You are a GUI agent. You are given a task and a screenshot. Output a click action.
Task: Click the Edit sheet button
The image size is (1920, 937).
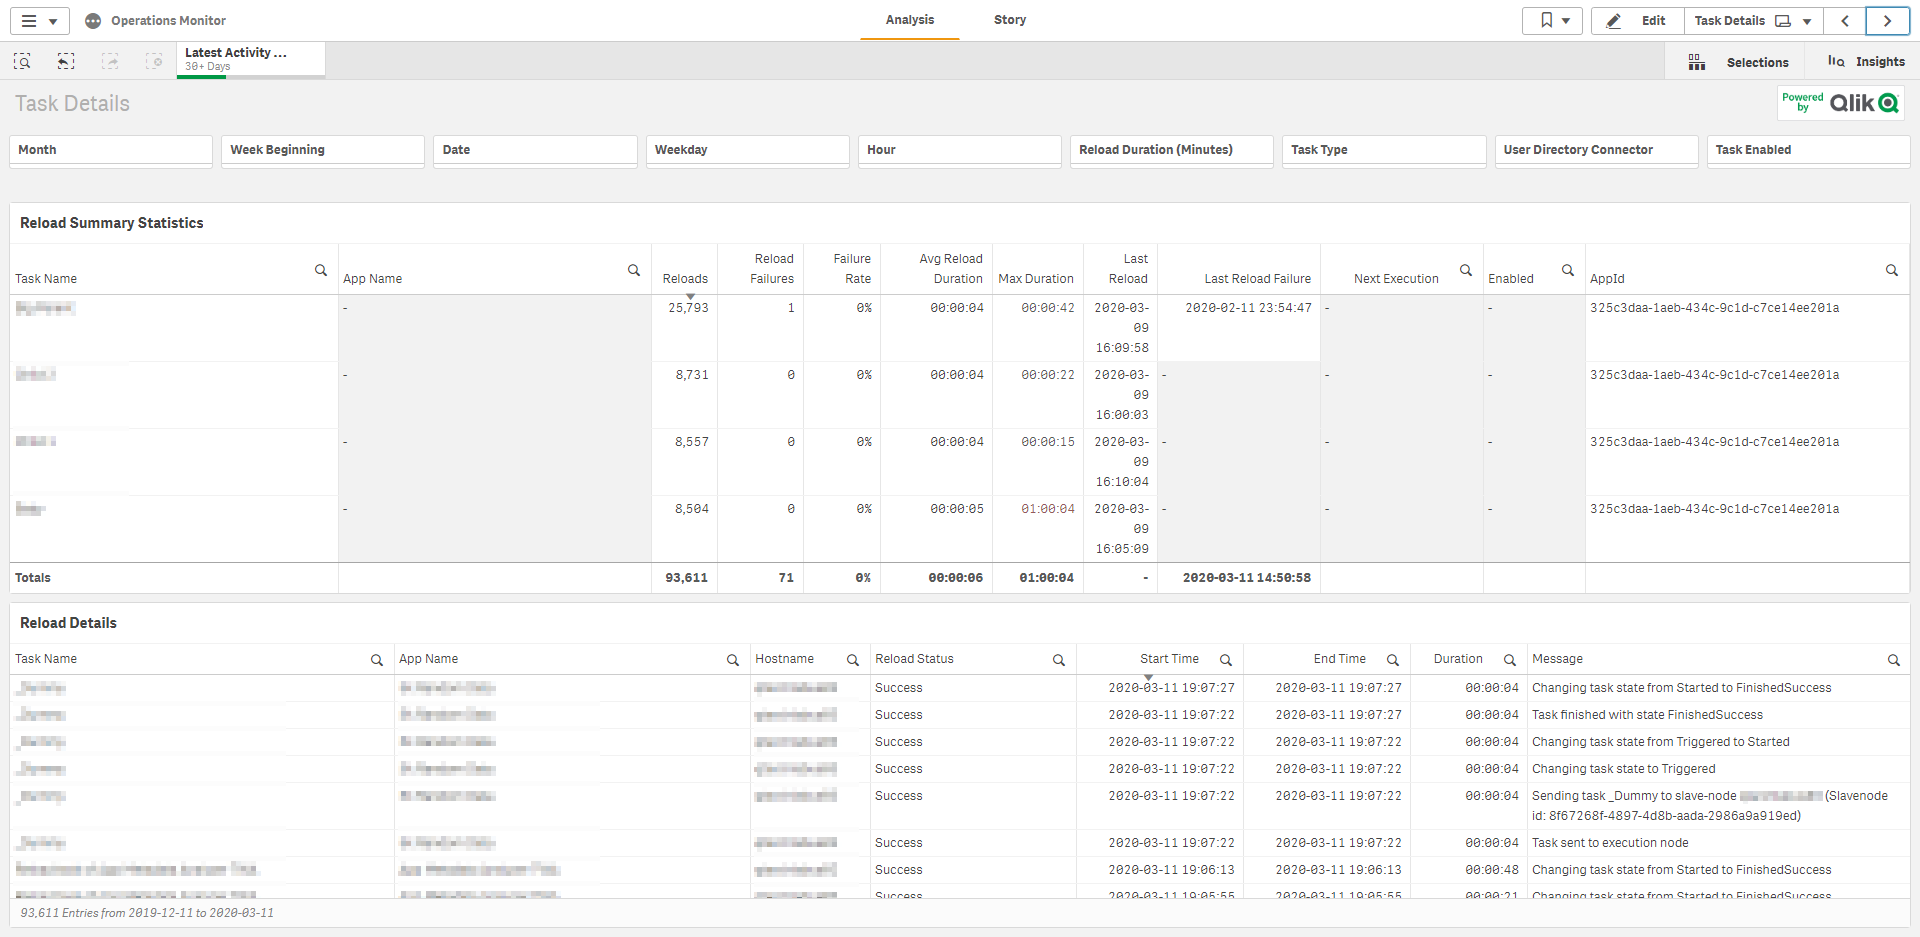[1637, 21]
